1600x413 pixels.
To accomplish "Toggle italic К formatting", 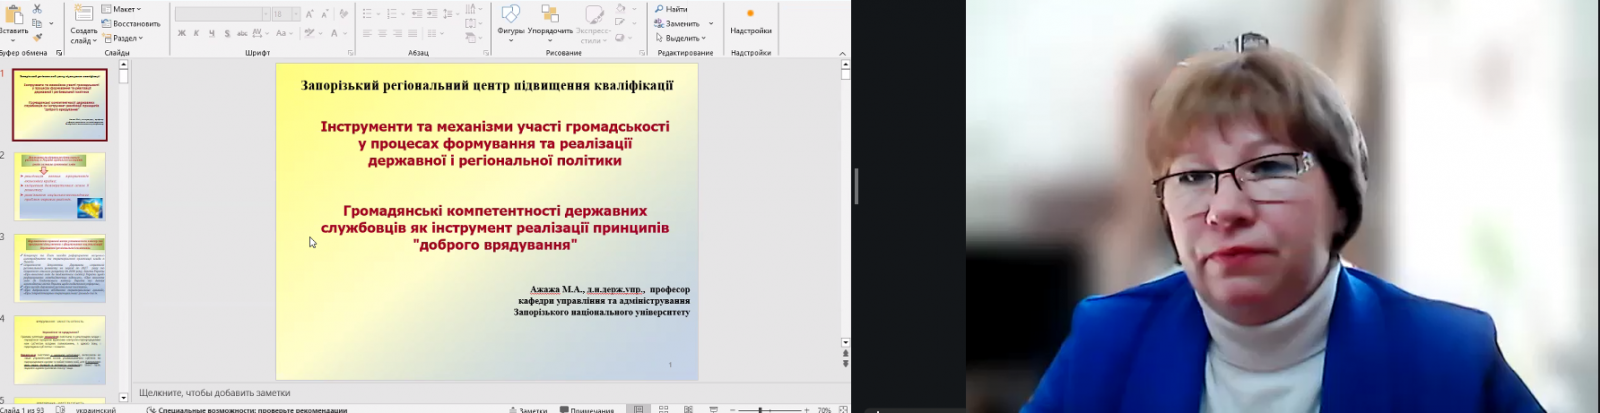I will pyautogui.click(x=196, y=33).
